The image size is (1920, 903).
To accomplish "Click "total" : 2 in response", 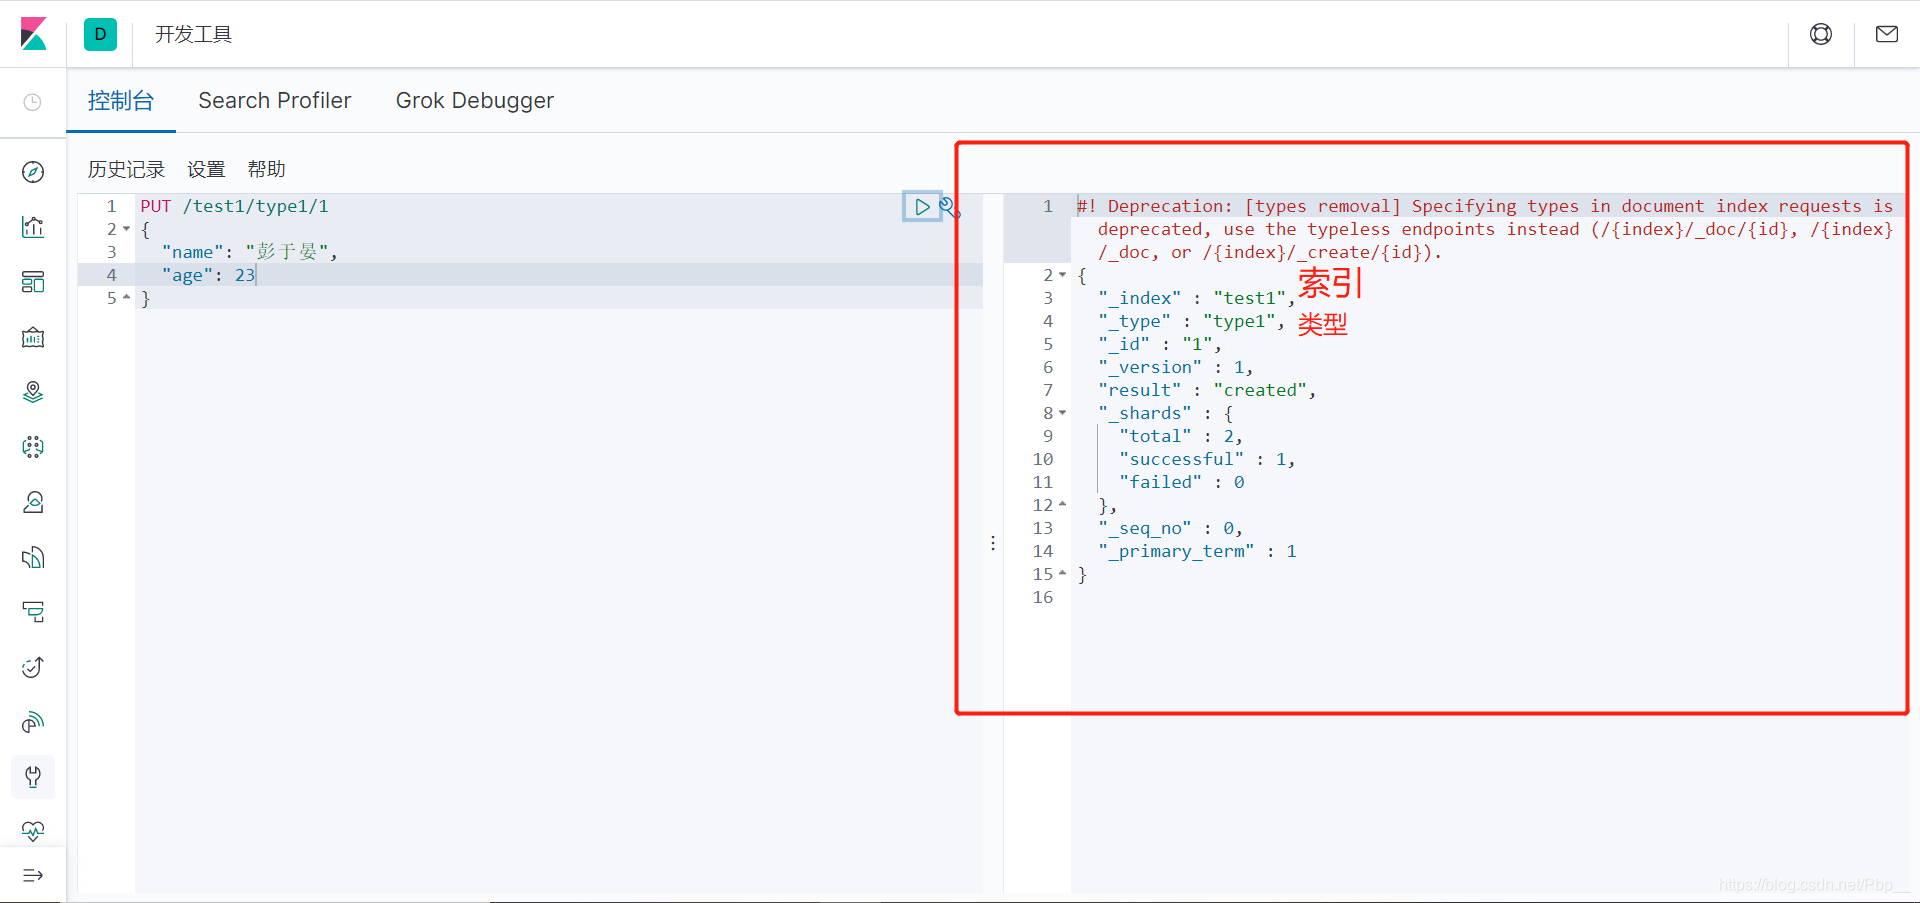I will click(x=1181, y=436).
